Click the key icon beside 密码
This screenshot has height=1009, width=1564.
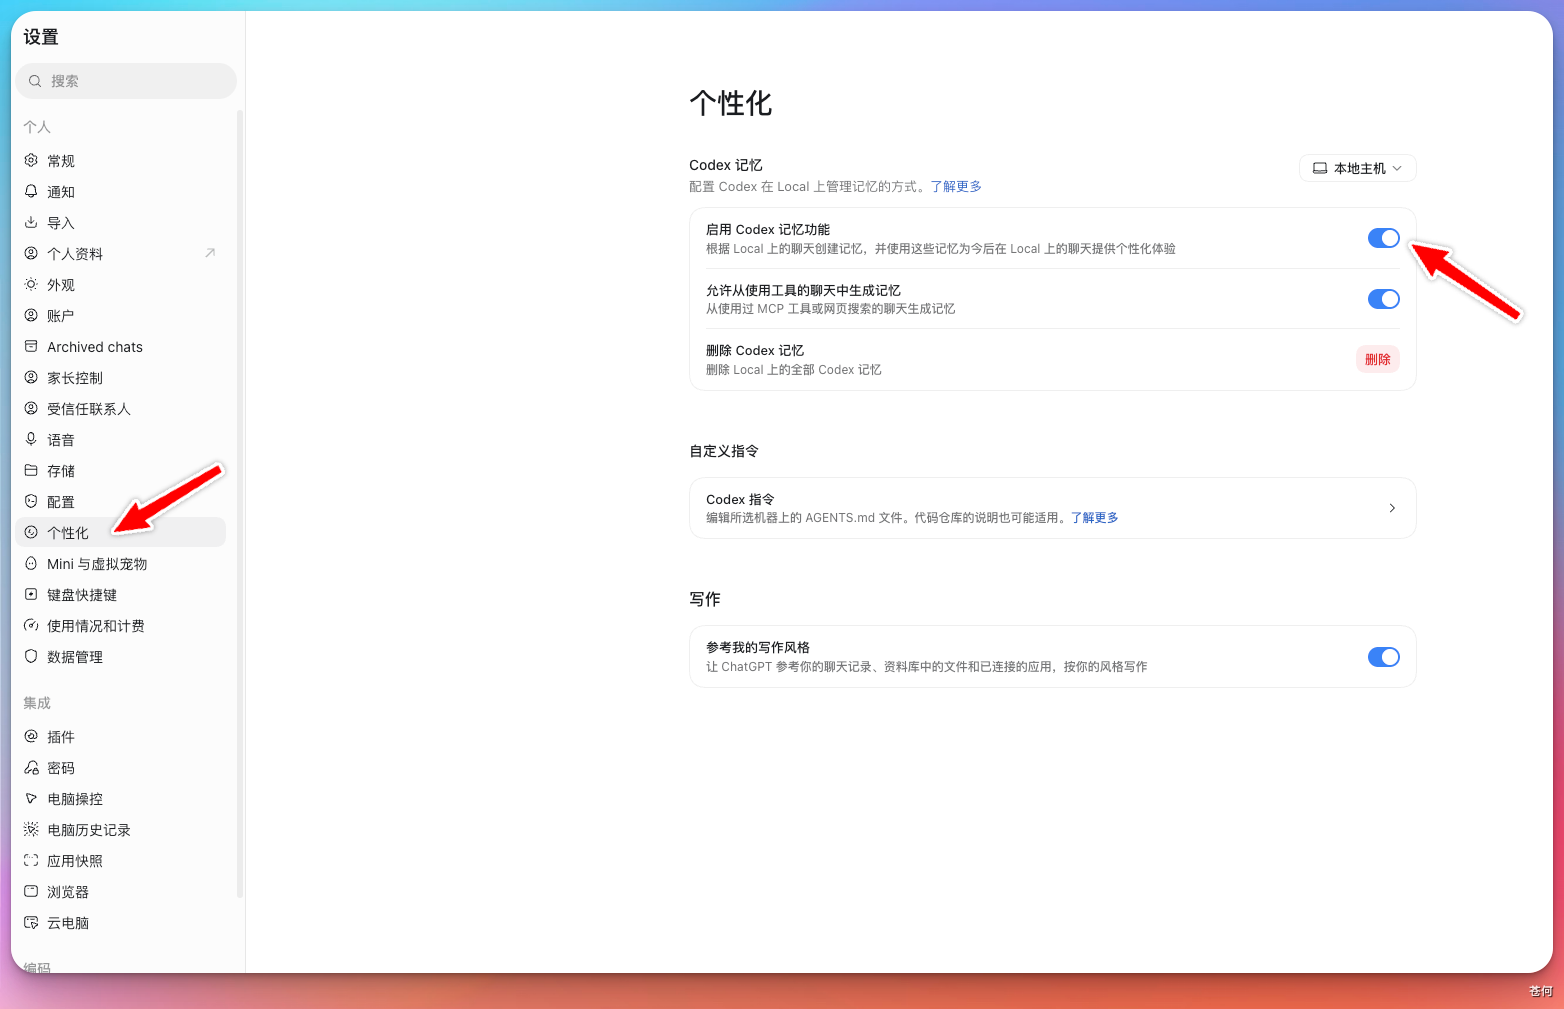coord(31,767)
